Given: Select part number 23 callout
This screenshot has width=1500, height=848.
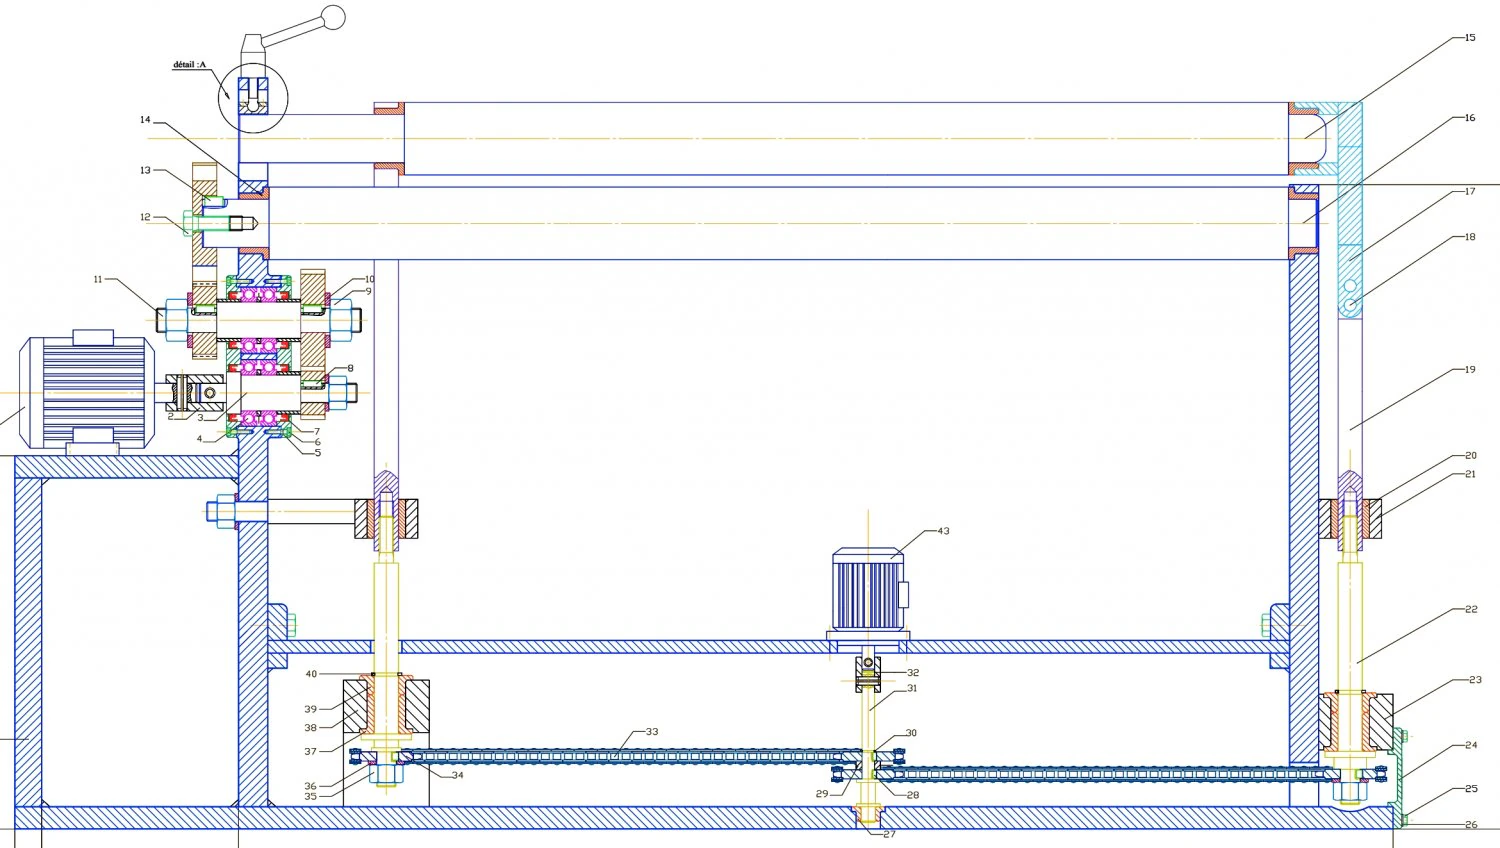Looking at the screenshot, I should [x=1475, y=680].
